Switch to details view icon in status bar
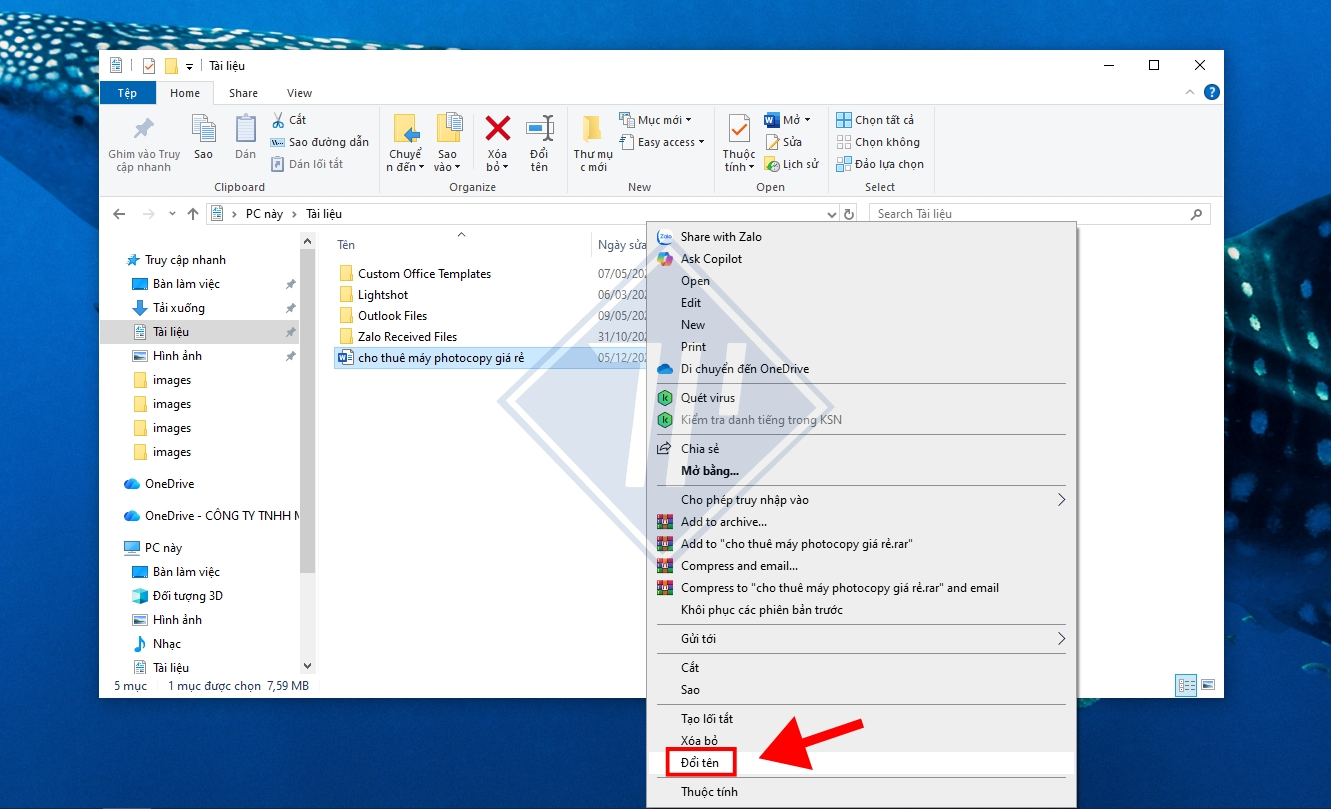The image size is (1331, 809). [1187, 686]
